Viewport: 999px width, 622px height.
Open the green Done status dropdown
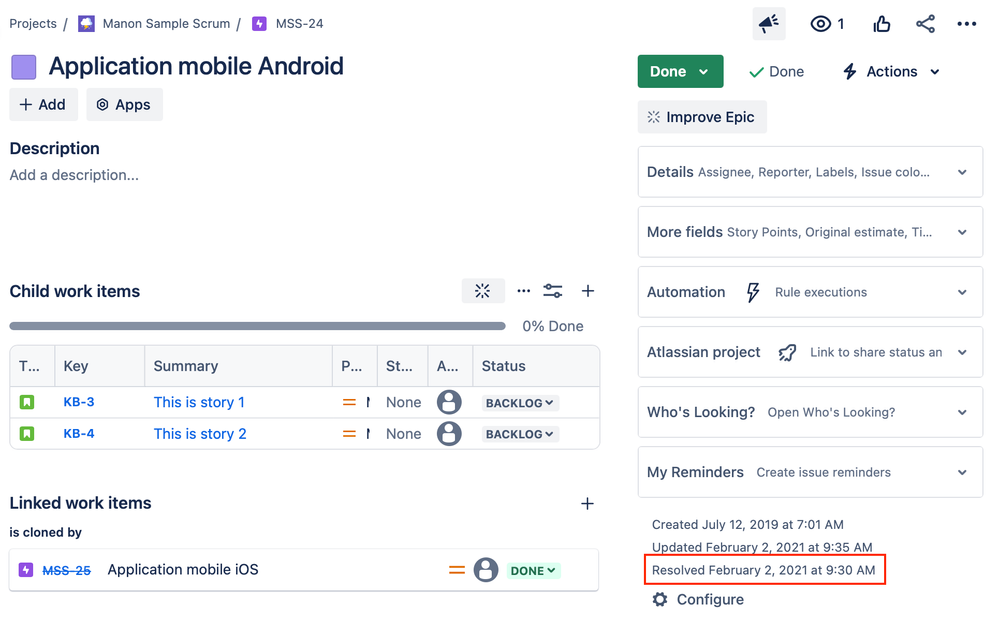click(680, 71)
